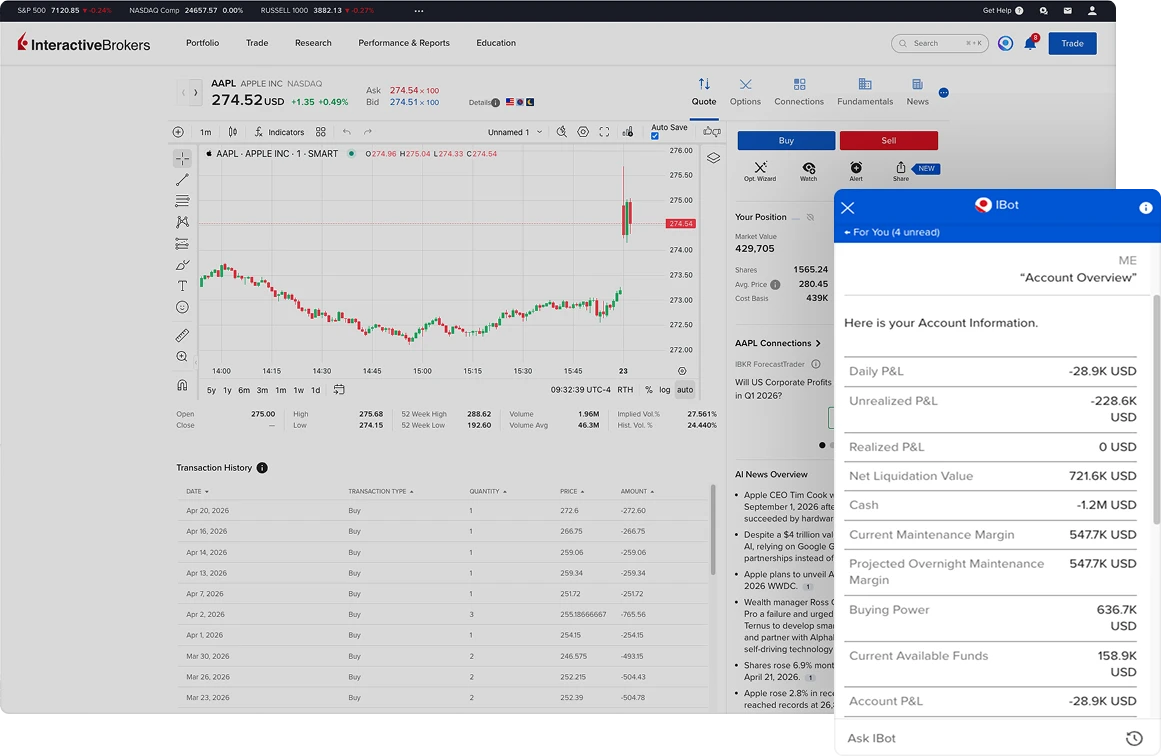Select the ruler measure tool
Viewport: 1161px width, 756px height.
[182, 335]
